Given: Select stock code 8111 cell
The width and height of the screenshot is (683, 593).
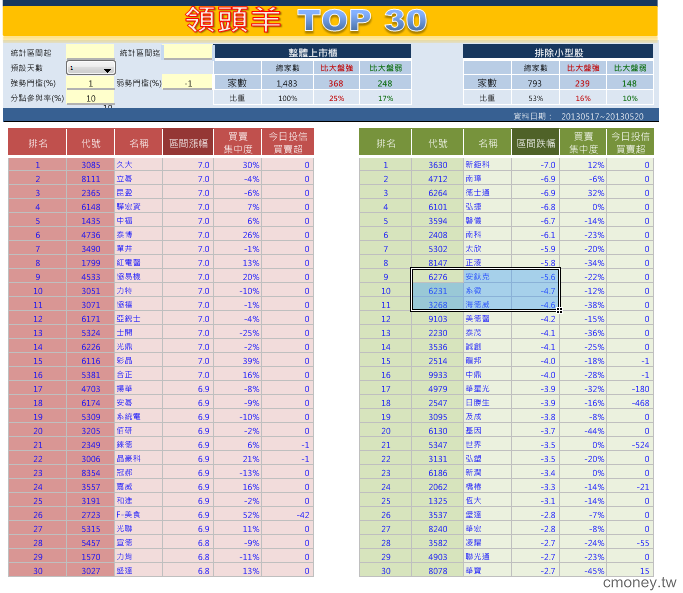Looking at the screenshot, I should point(91,179).
